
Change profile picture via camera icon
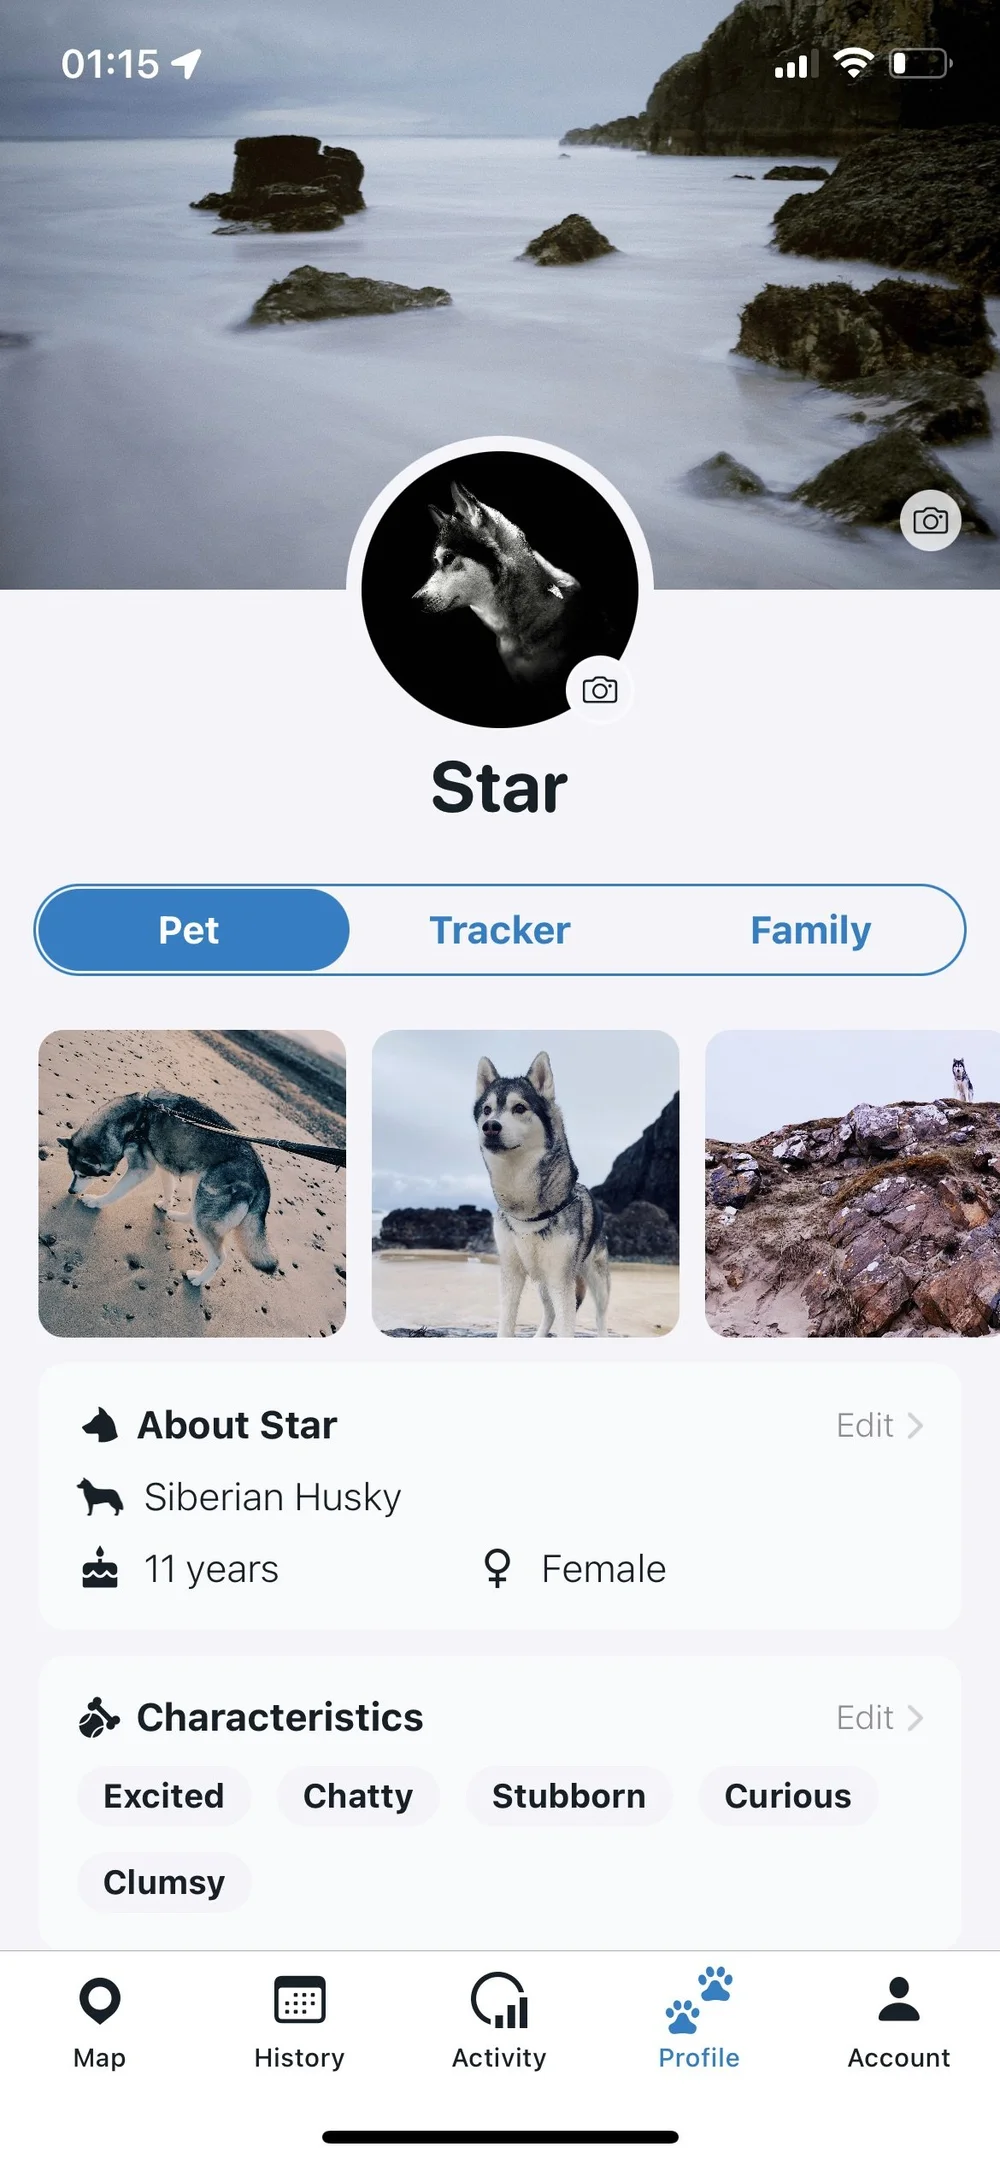600,690
